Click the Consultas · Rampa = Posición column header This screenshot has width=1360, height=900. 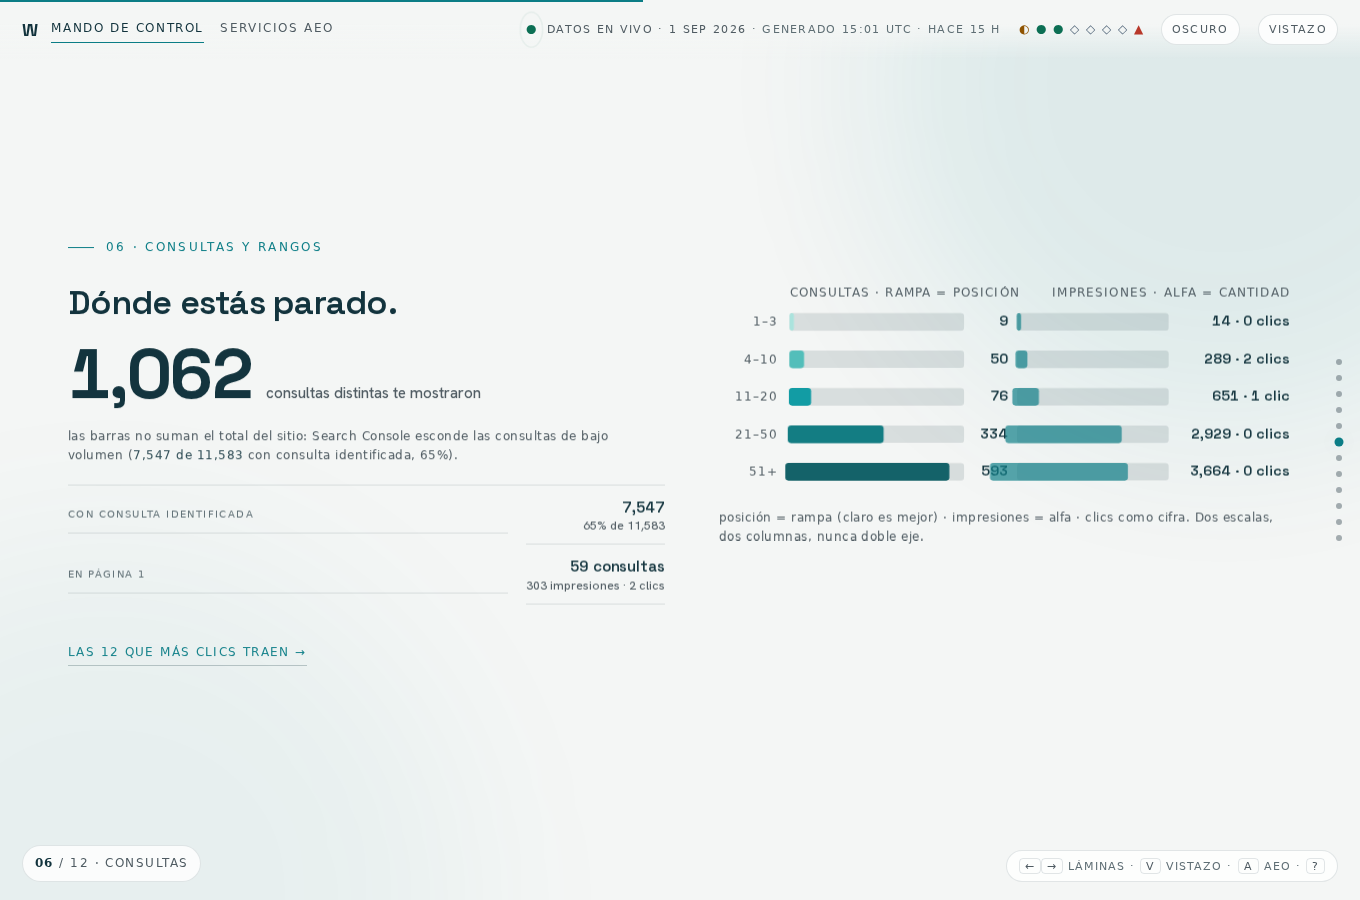905,293
